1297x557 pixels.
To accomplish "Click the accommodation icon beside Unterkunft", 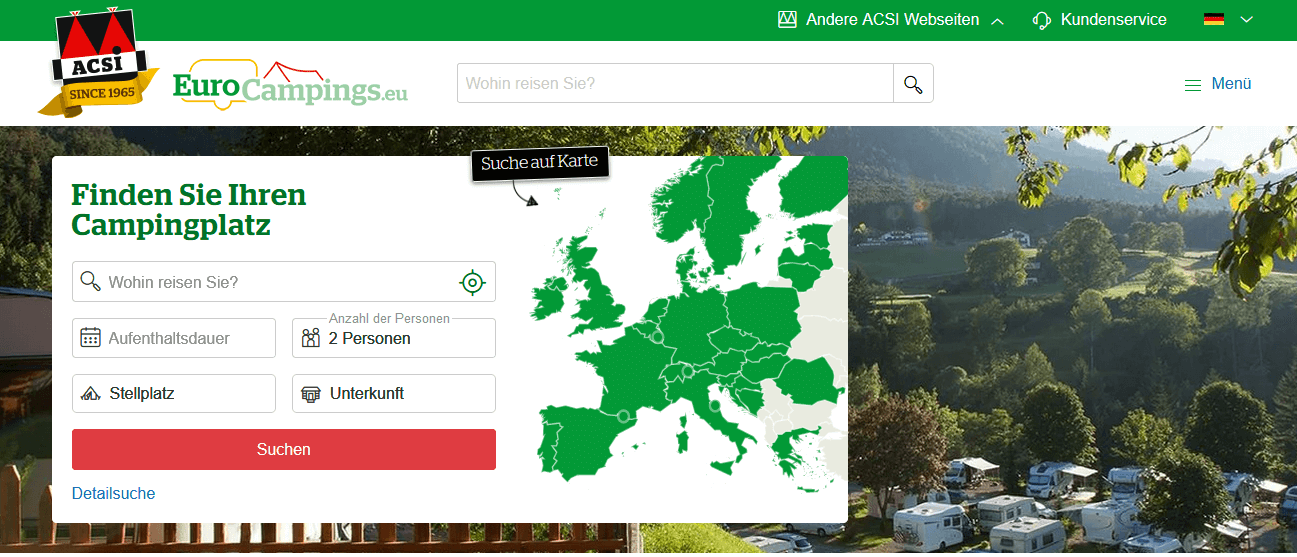I will tap(311, 394).
